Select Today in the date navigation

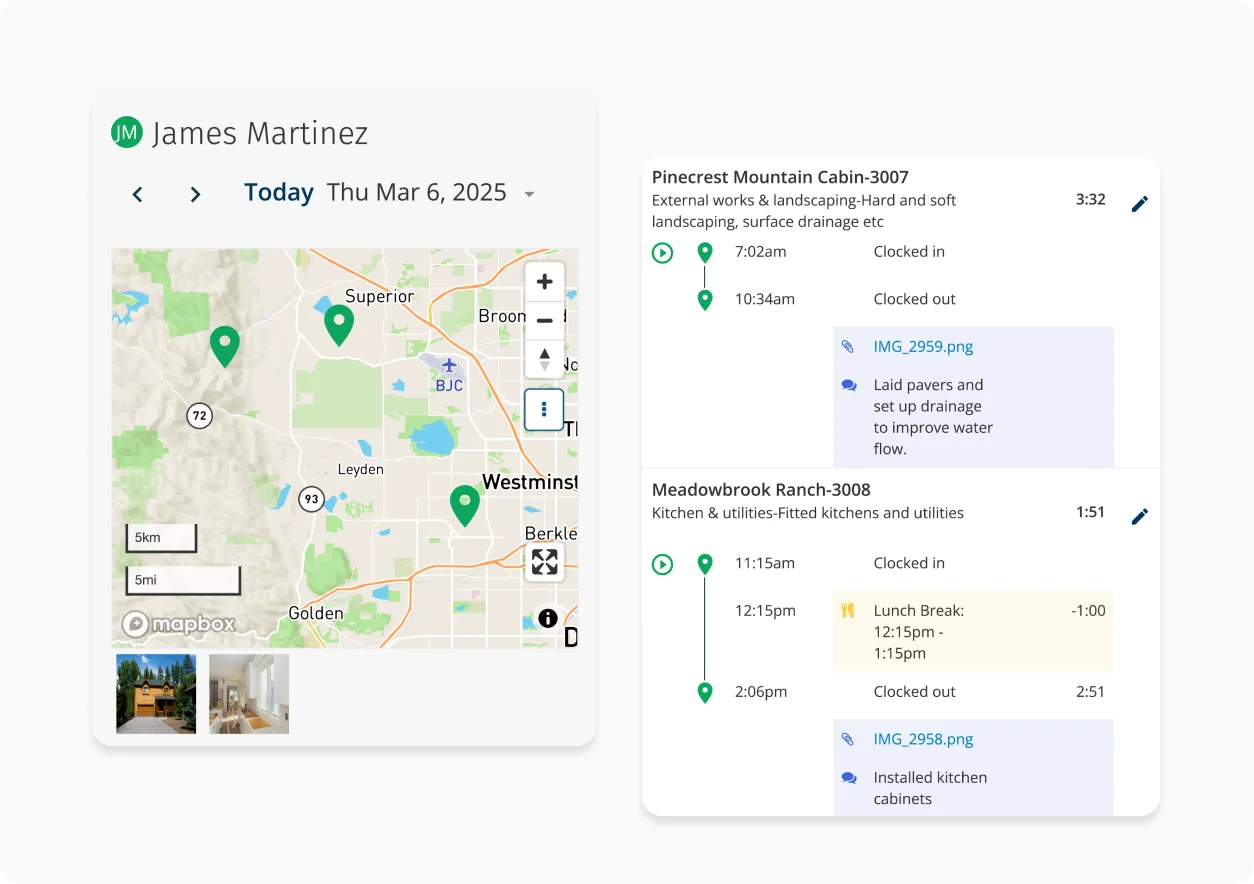278,192
